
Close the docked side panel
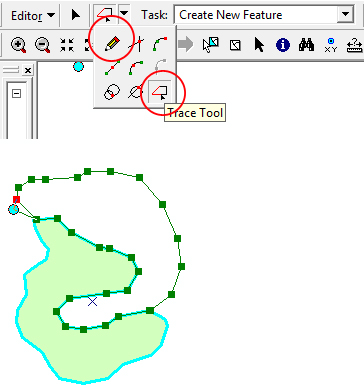pyautogui.click(x=28, y=70)
